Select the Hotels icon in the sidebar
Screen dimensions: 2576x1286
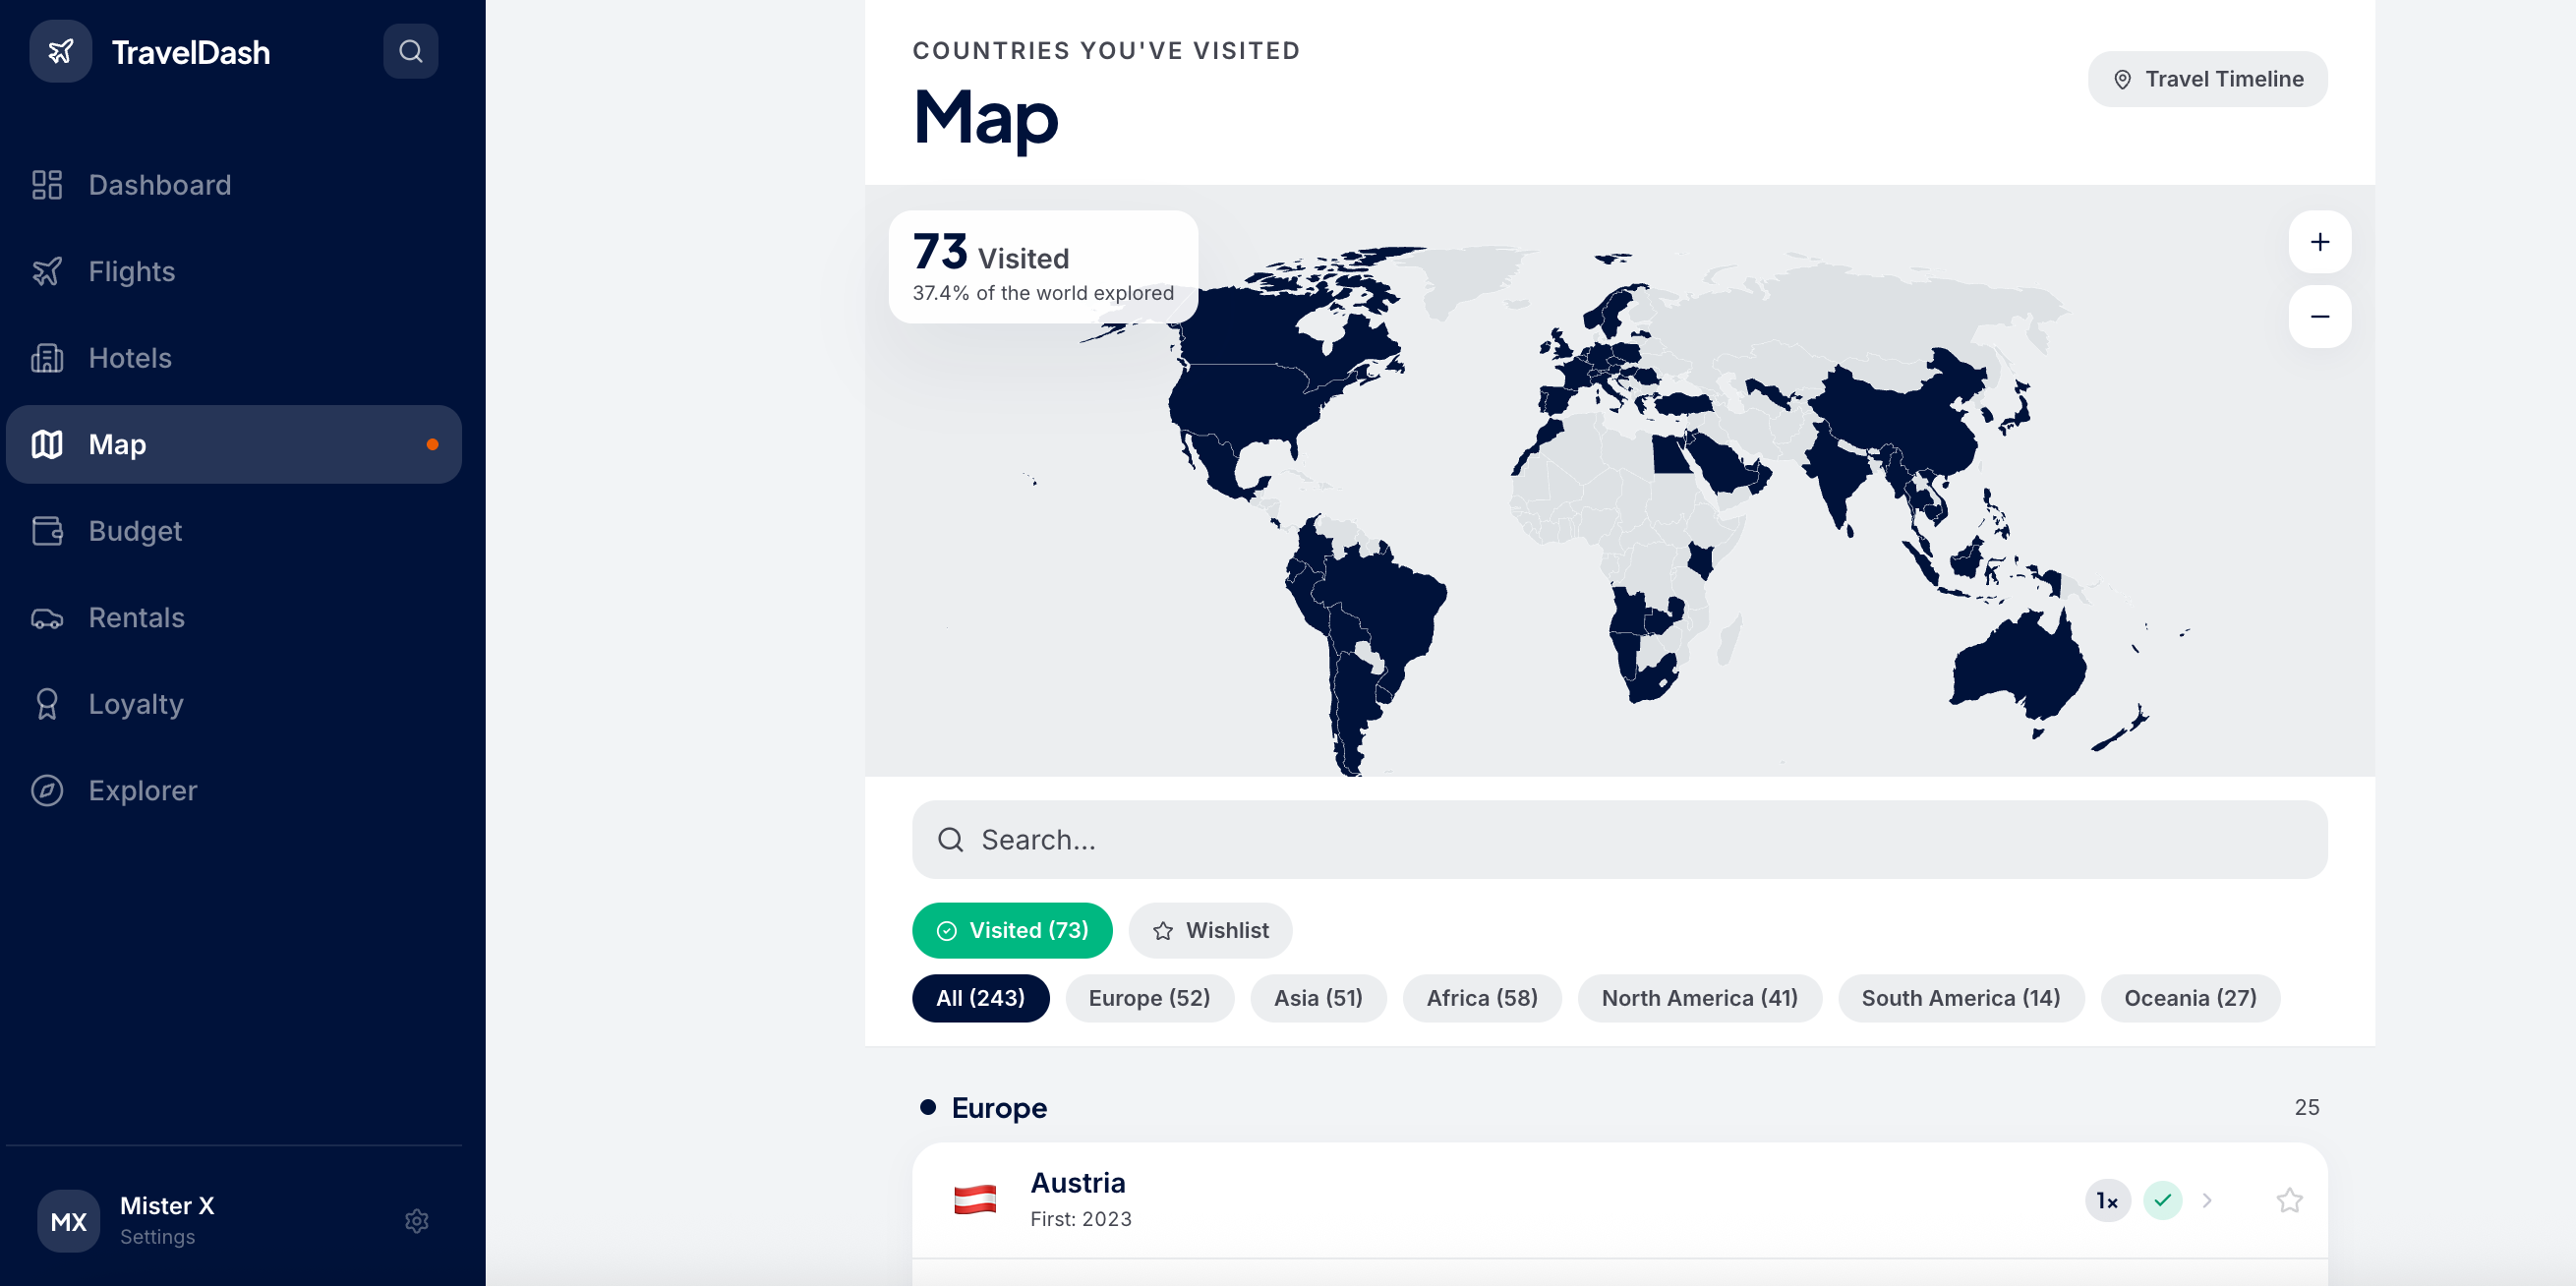click(47, 357)
